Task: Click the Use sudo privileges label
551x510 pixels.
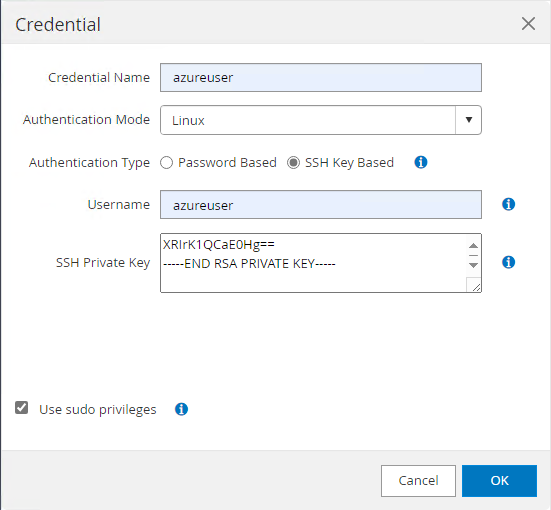Action: [98, 409]
